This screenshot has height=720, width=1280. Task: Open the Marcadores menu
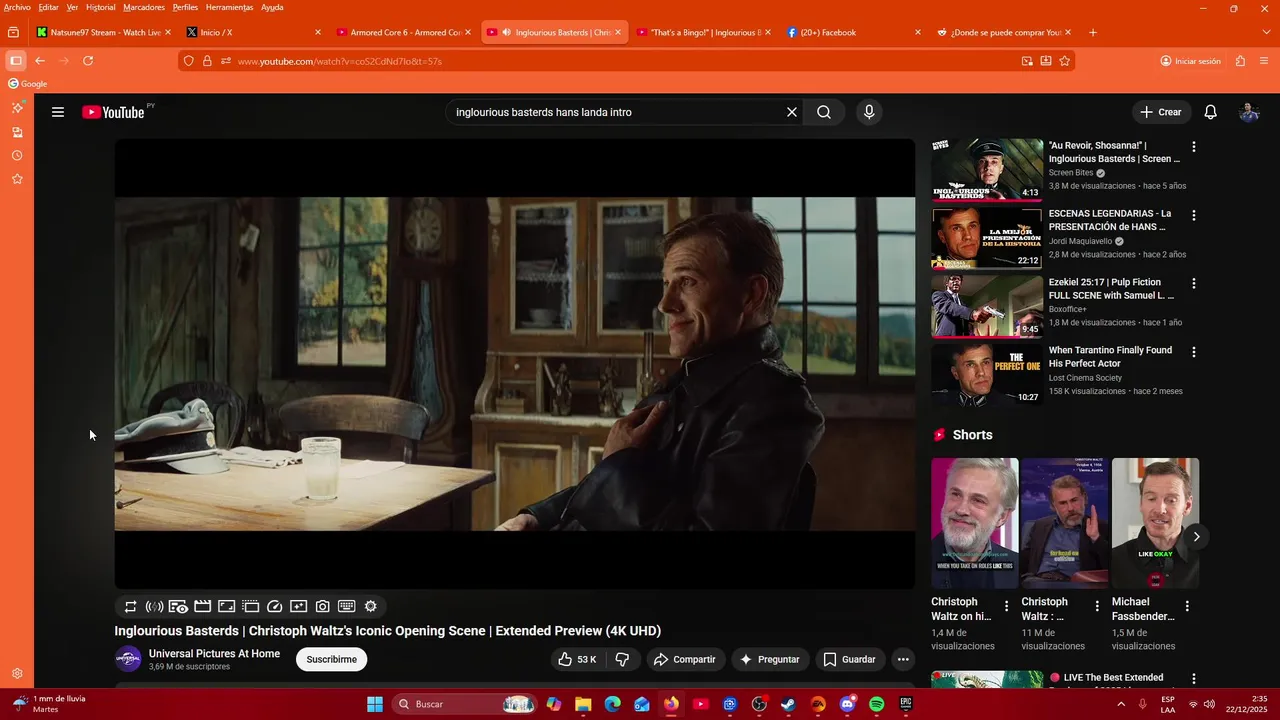click(144, 7)
